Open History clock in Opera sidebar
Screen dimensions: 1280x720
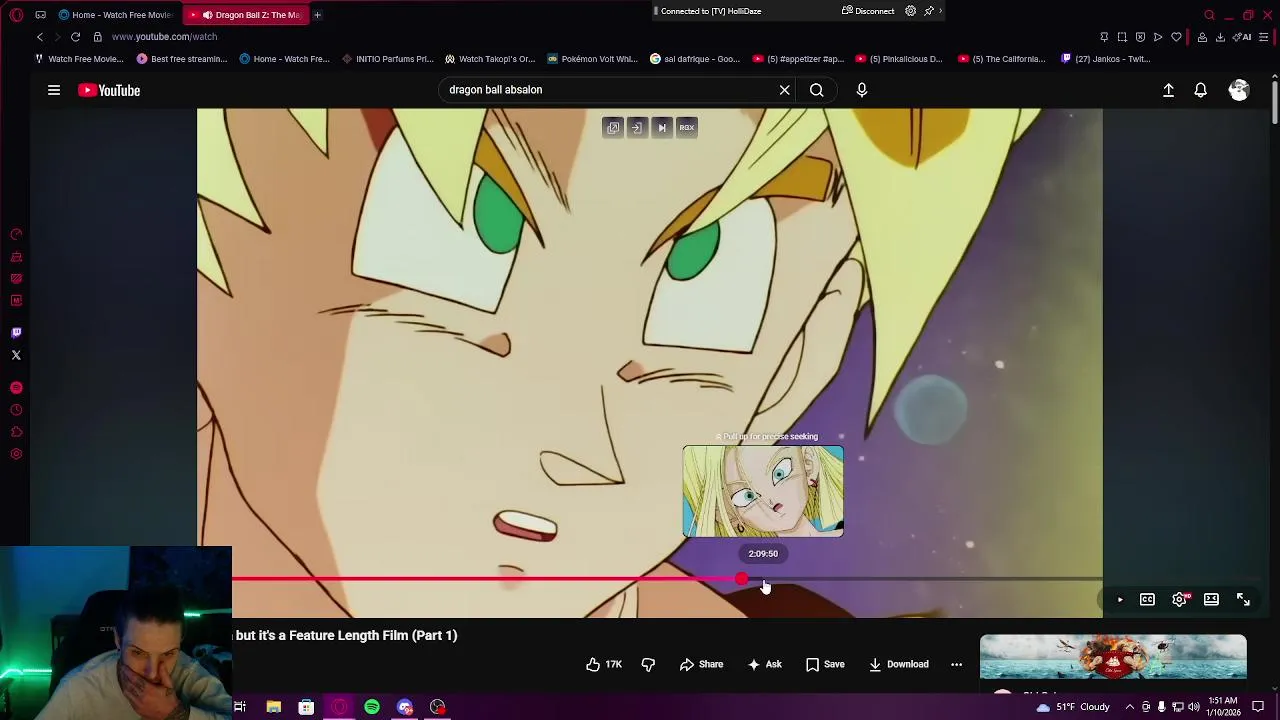[16, 410]
